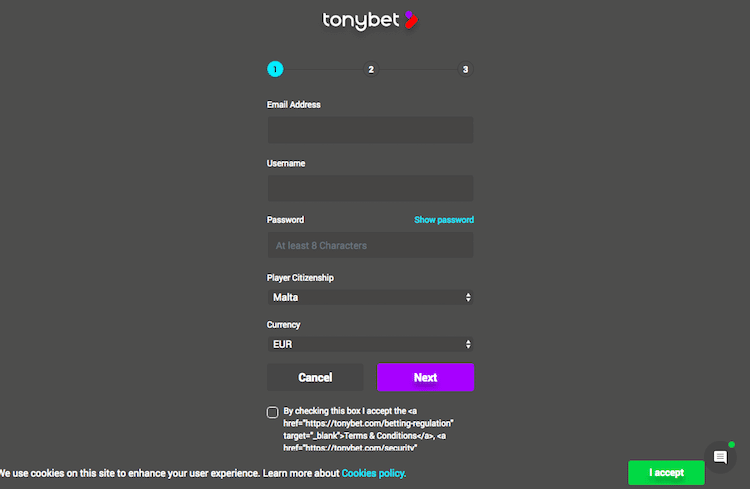Expand the Currency dropdown showing EUR
This screenshot has height=489, width=750.
coord(370,344)
